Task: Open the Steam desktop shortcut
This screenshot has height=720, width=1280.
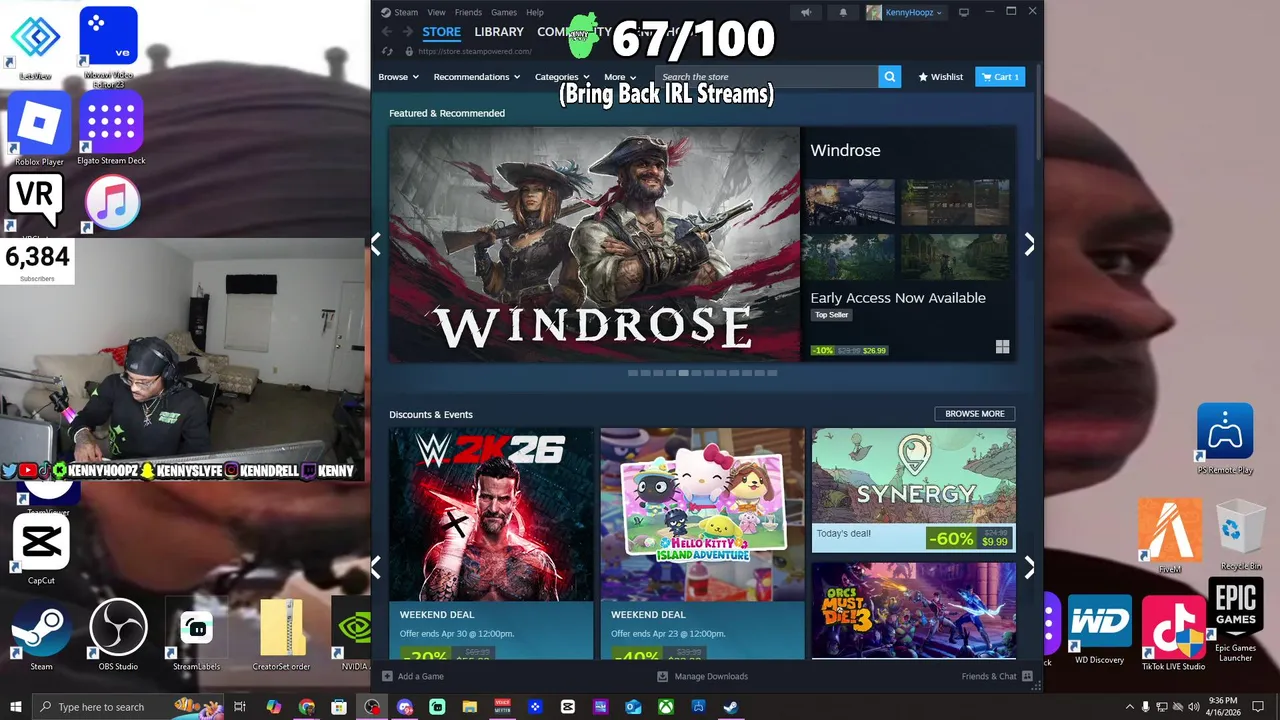Action: click(41, 635)
